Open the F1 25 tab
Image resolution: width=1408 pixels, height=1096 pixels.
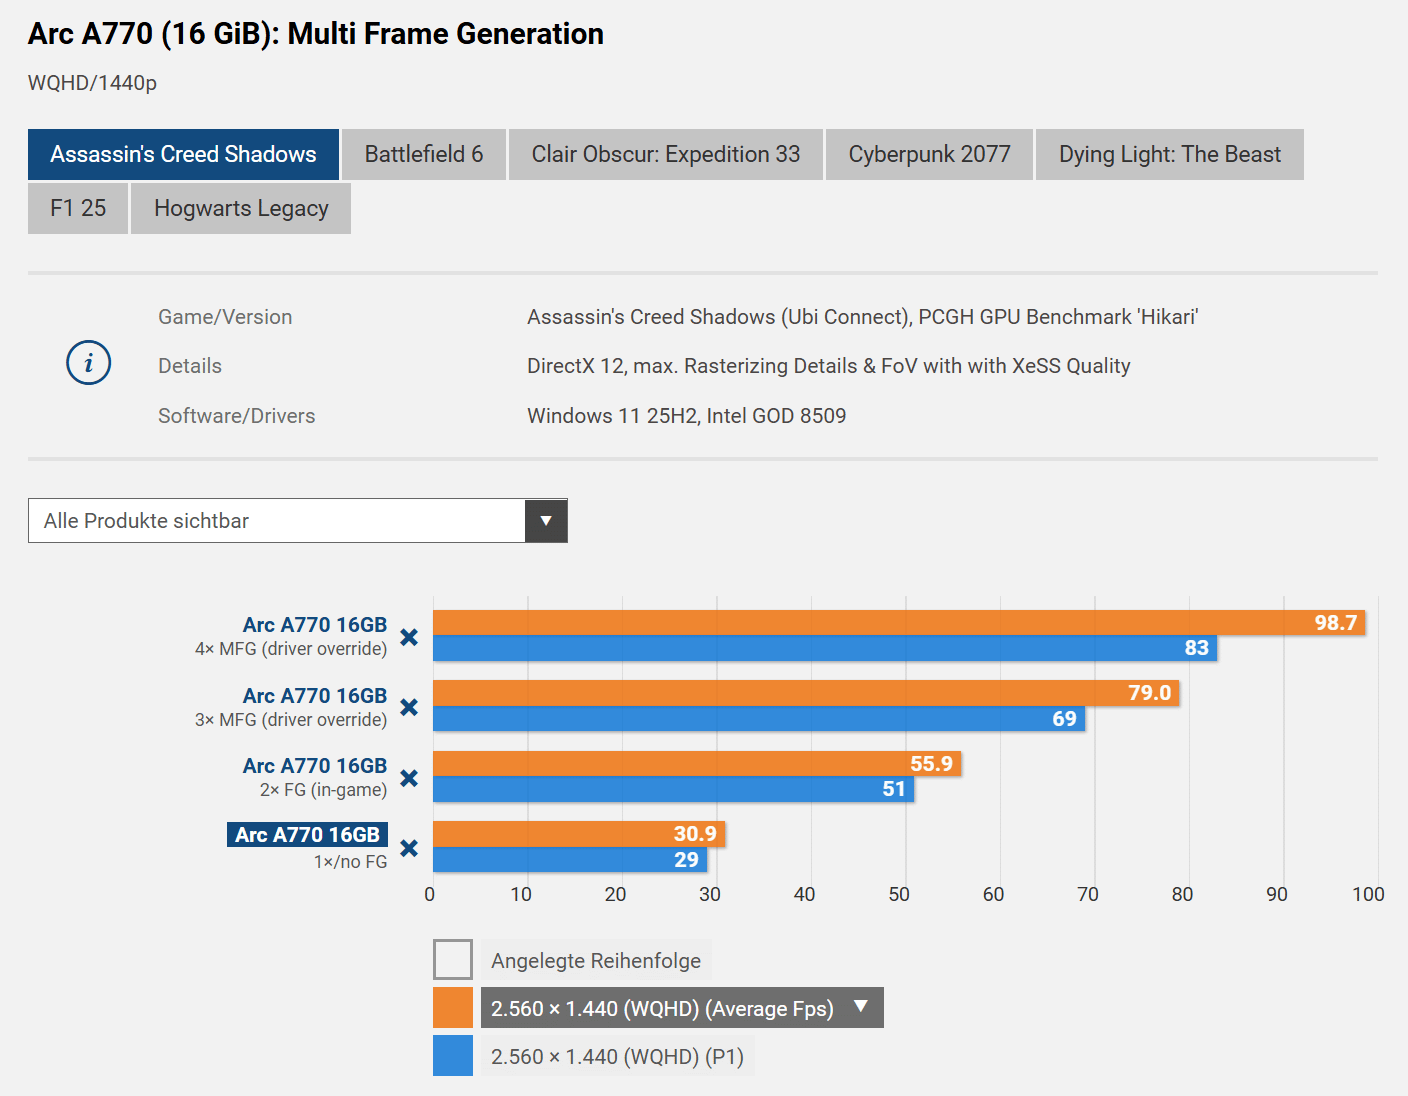tap(78, 208)
